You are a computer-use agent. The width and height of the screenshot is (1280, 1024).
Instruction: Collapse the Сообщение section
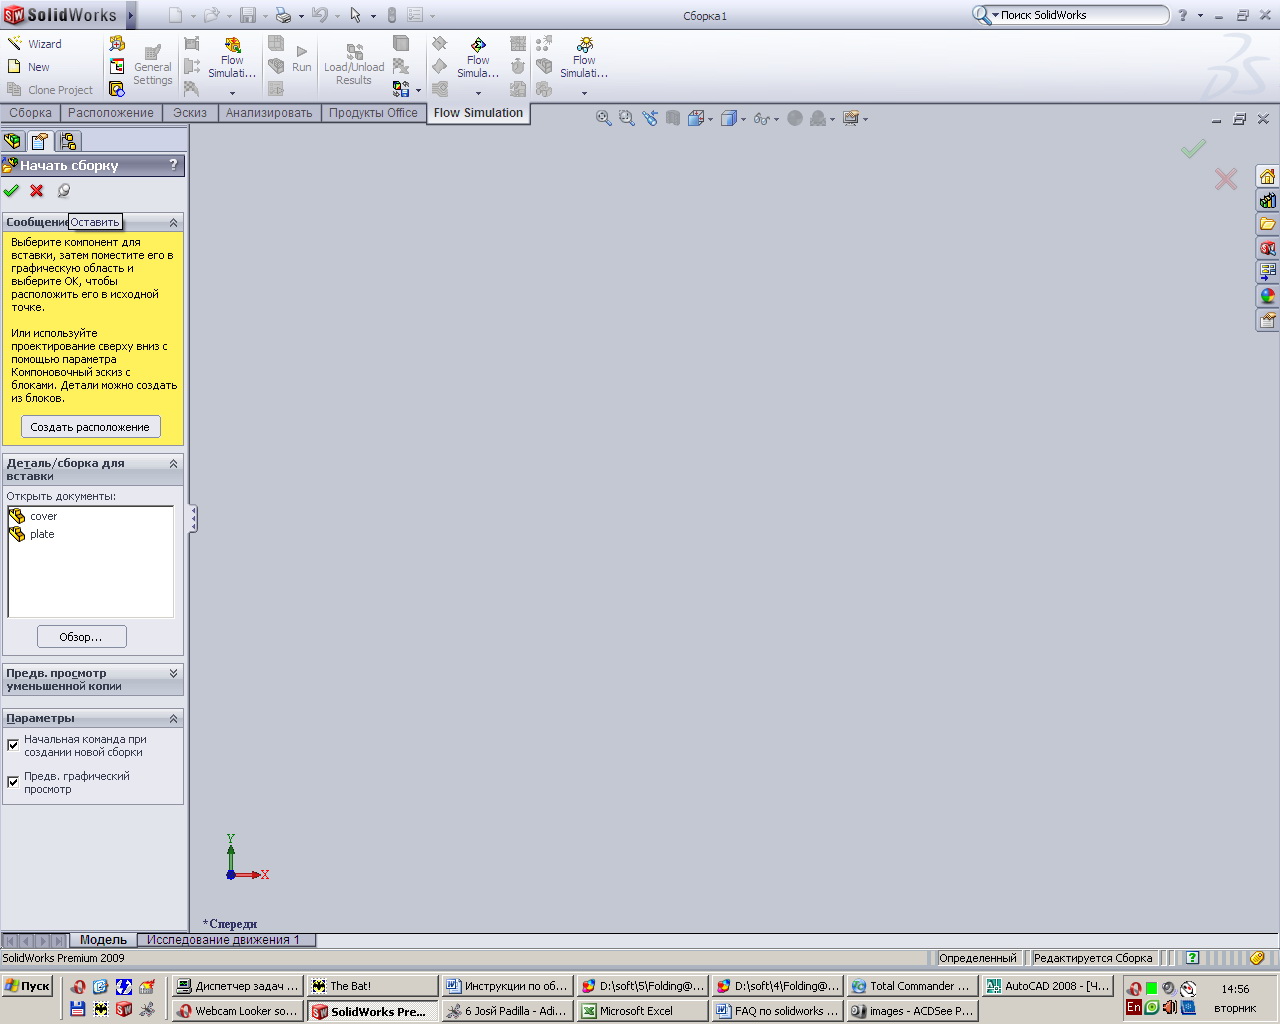173,222
